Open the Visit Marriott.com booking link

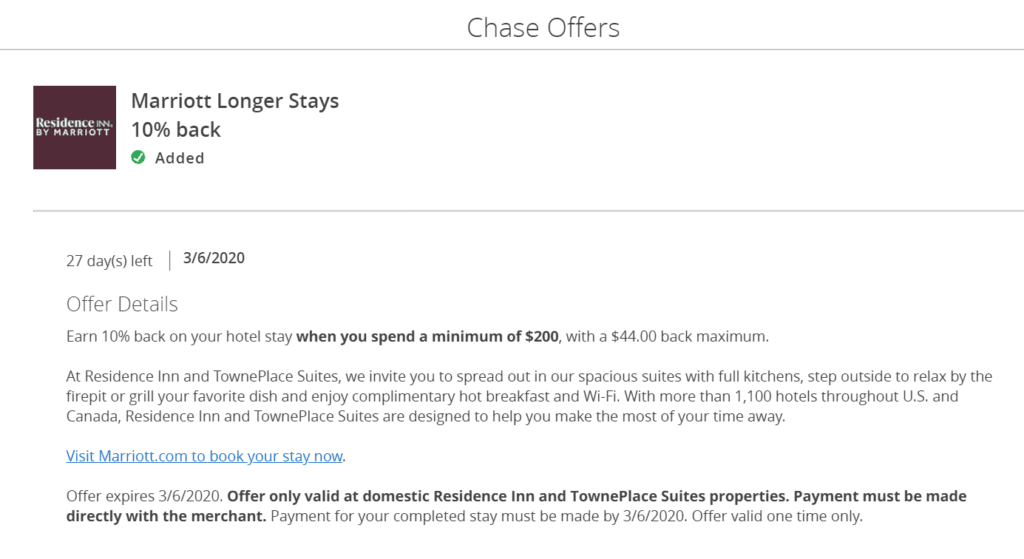click(x=204, y=456)
